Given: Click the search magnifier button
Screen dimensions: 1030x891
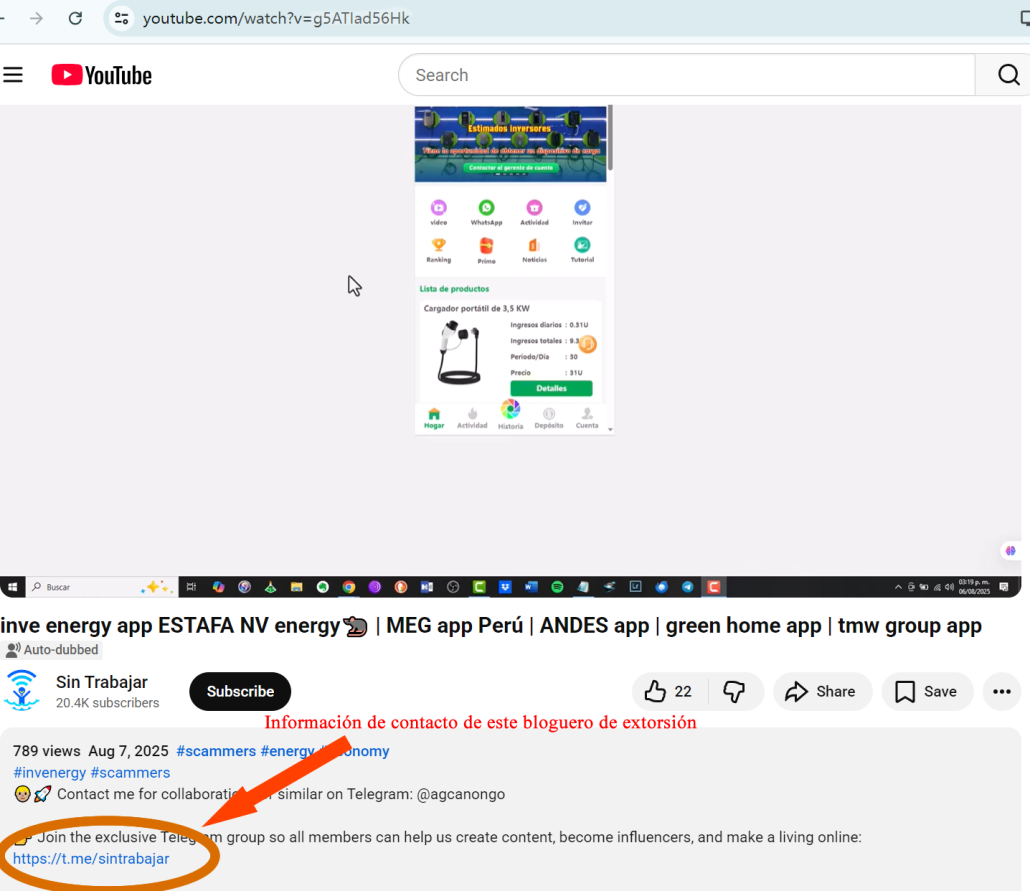Looking at the screenshot, I should pos(1007,75).
